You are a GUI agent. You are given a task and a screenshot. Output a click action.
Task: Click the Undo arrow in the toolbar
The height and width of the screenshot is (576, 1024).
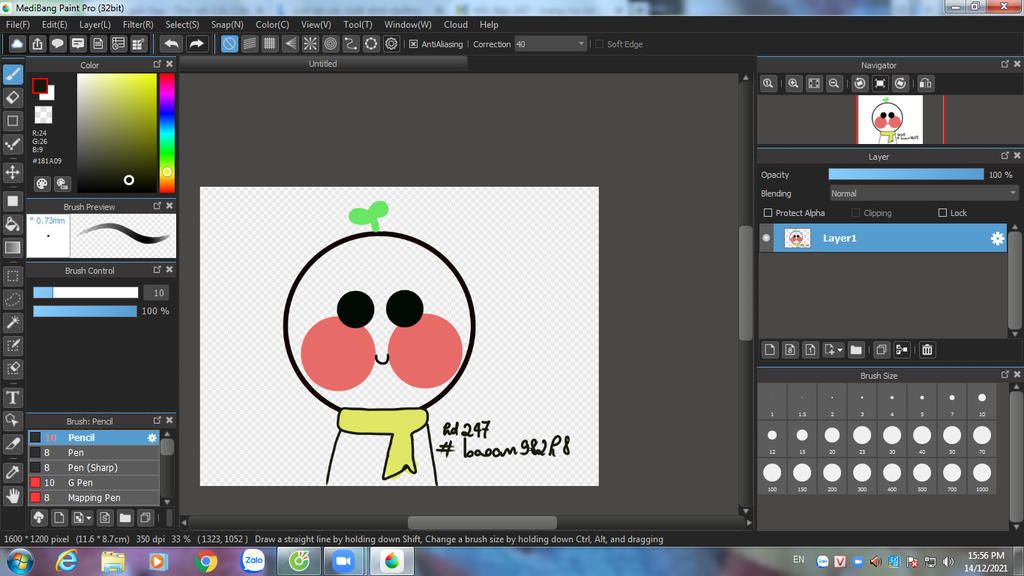pyautogui.click(x=171, y=44)
